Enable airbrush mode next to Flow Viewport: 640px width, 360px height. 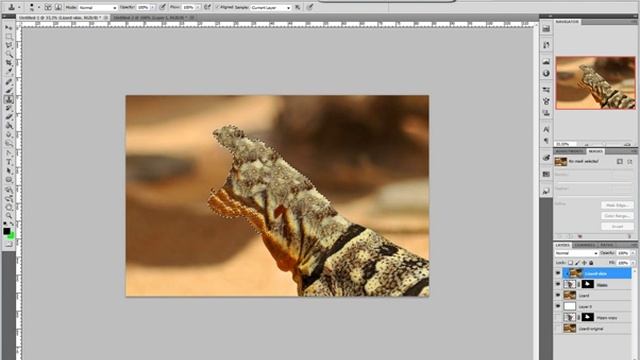pos(207,7)
